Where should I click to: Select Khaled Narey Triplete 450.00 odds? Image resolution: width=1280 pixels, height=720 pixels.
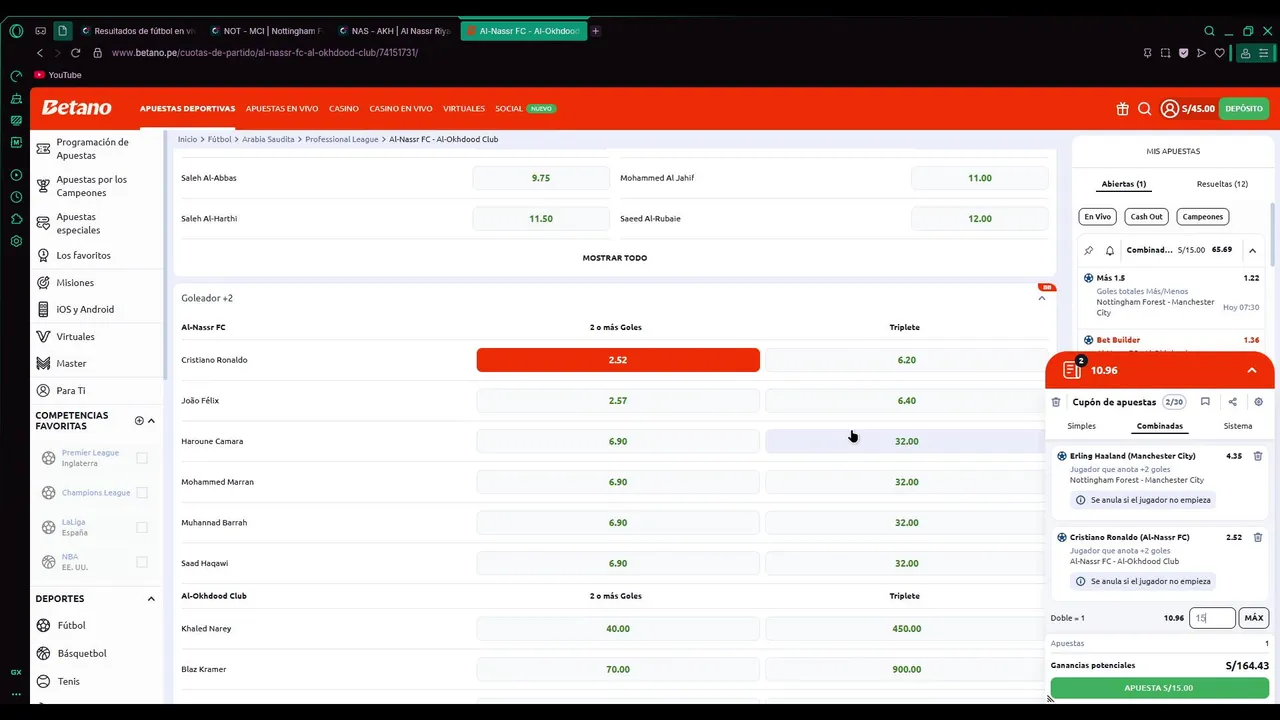click(x=906, y=629)
